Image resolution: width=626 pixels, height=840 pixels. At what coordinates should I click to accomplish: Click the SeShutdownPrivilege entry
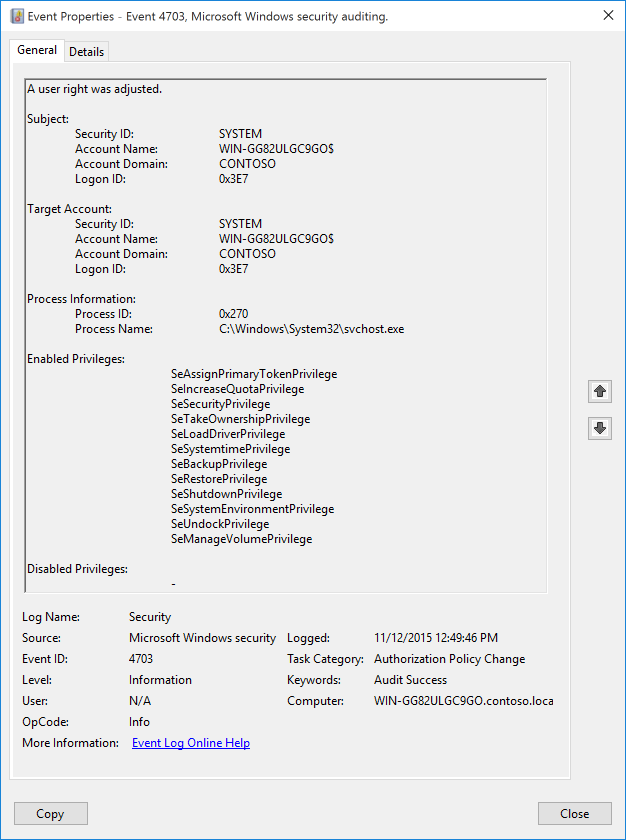pos(226,494)
